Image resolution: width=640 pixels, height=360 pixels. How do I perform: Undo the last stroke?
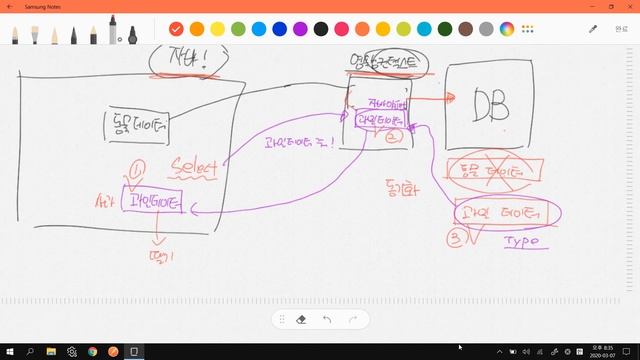(327, 319)
